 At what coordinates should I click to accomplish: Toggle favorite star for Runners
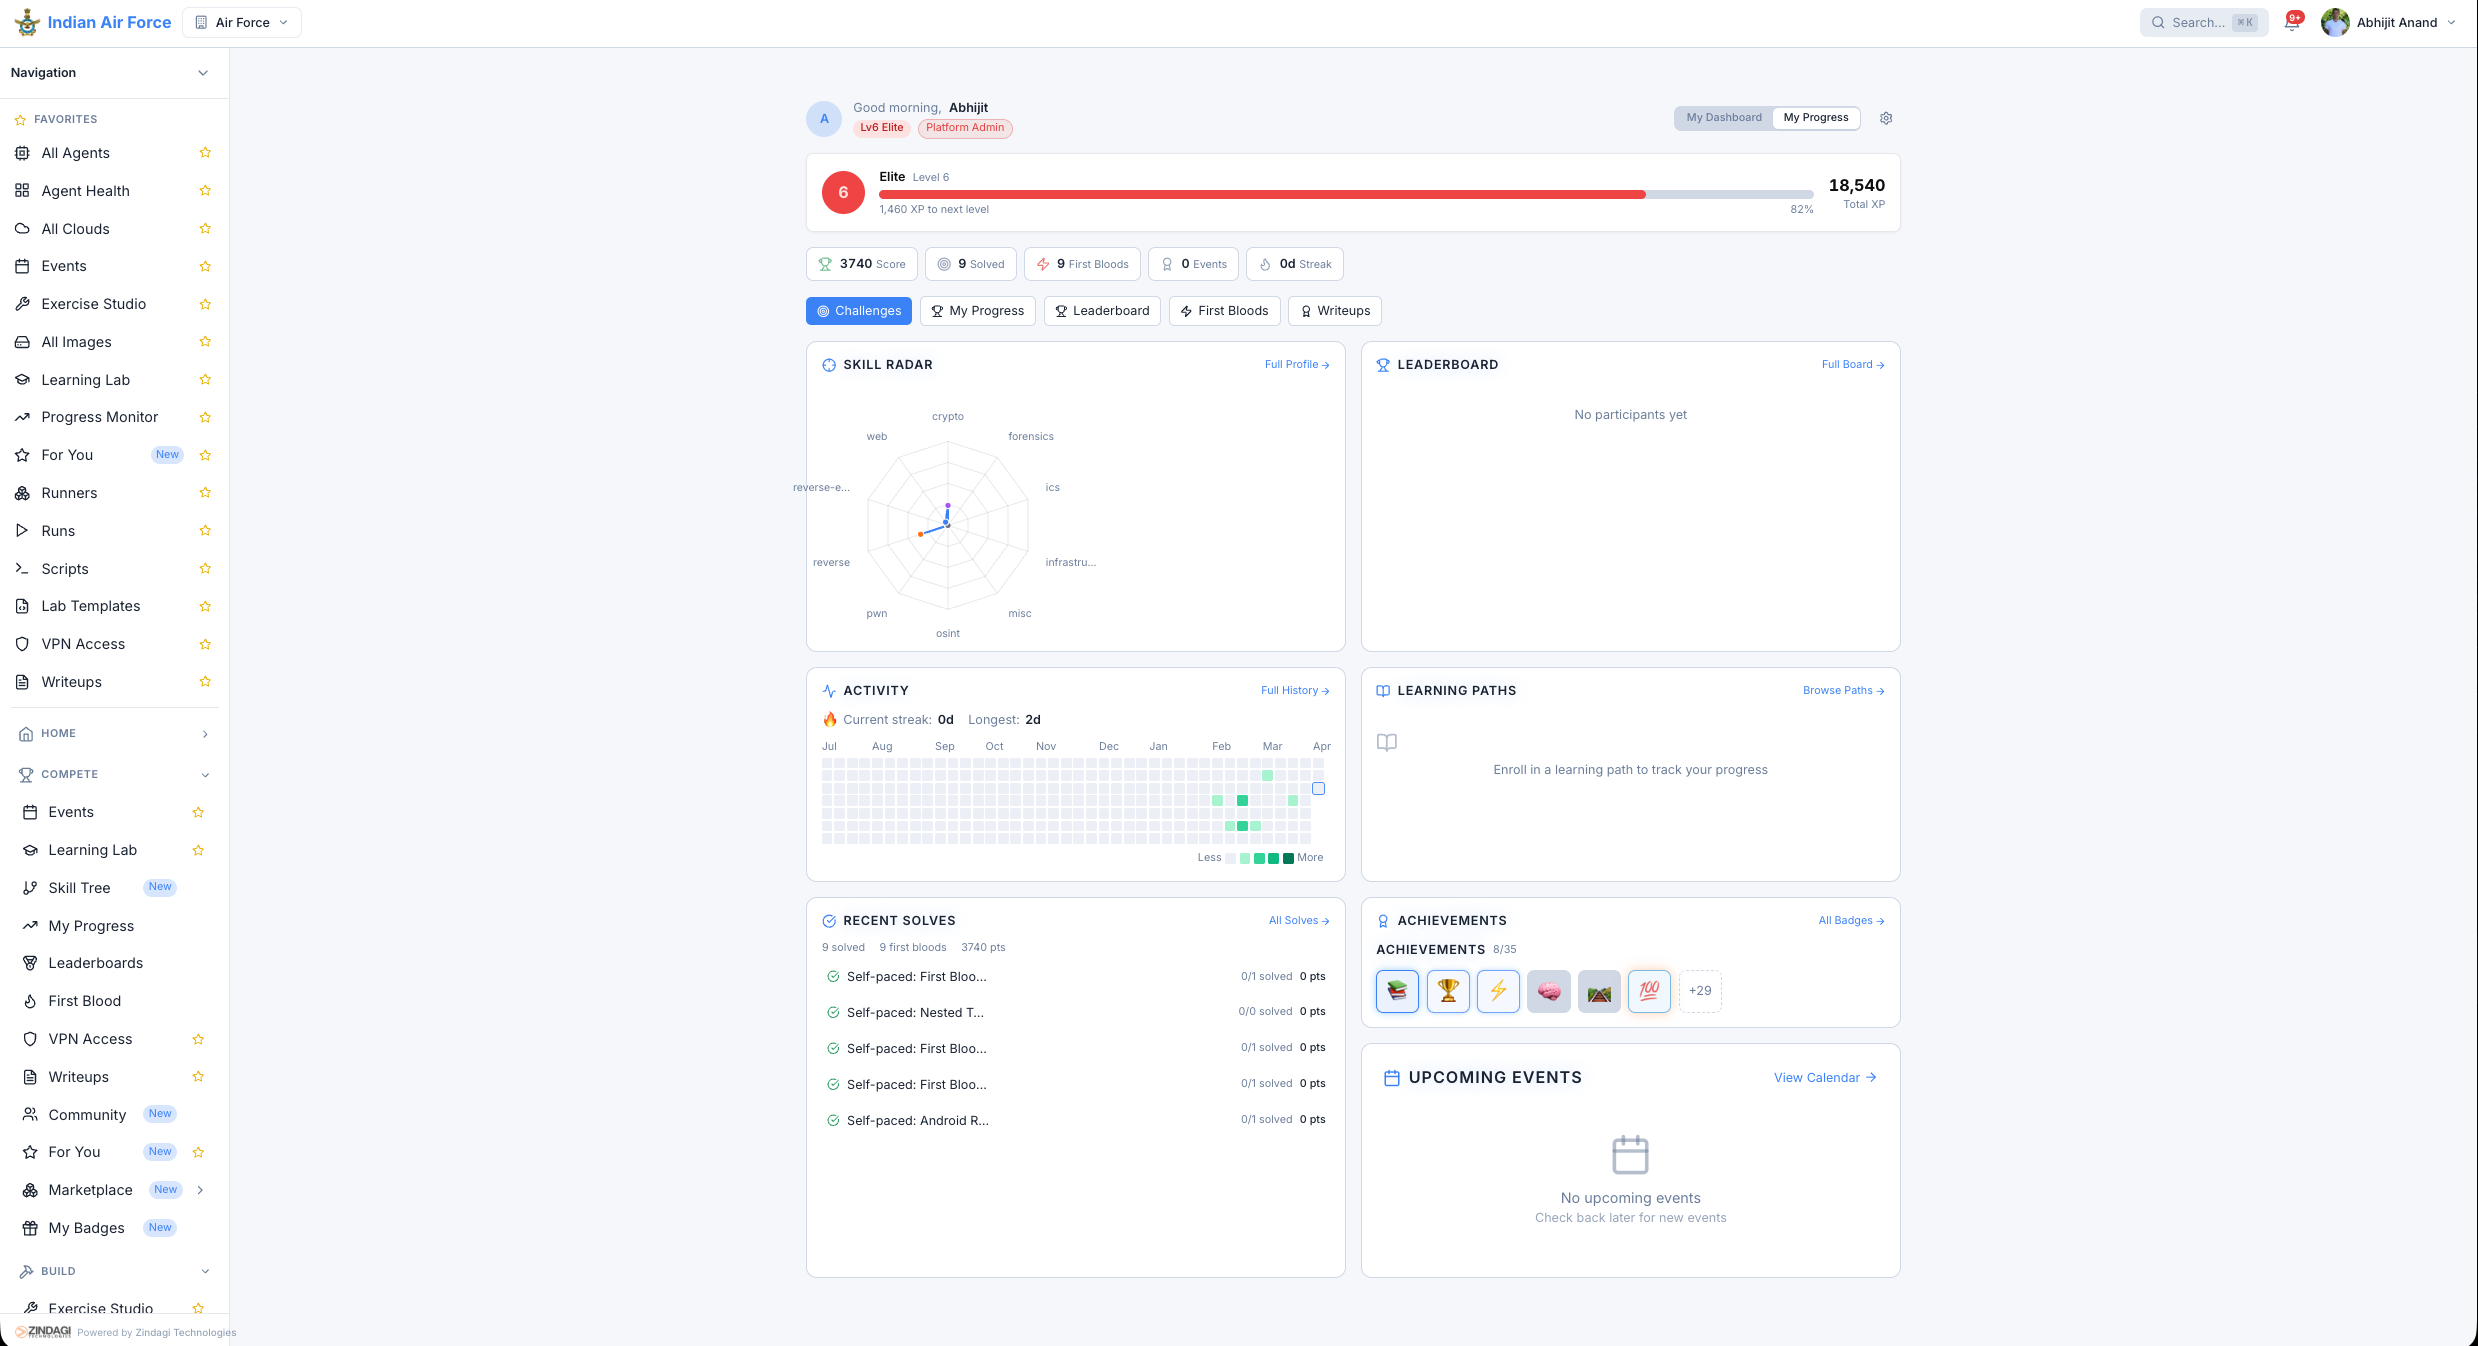tap(205, 493)
